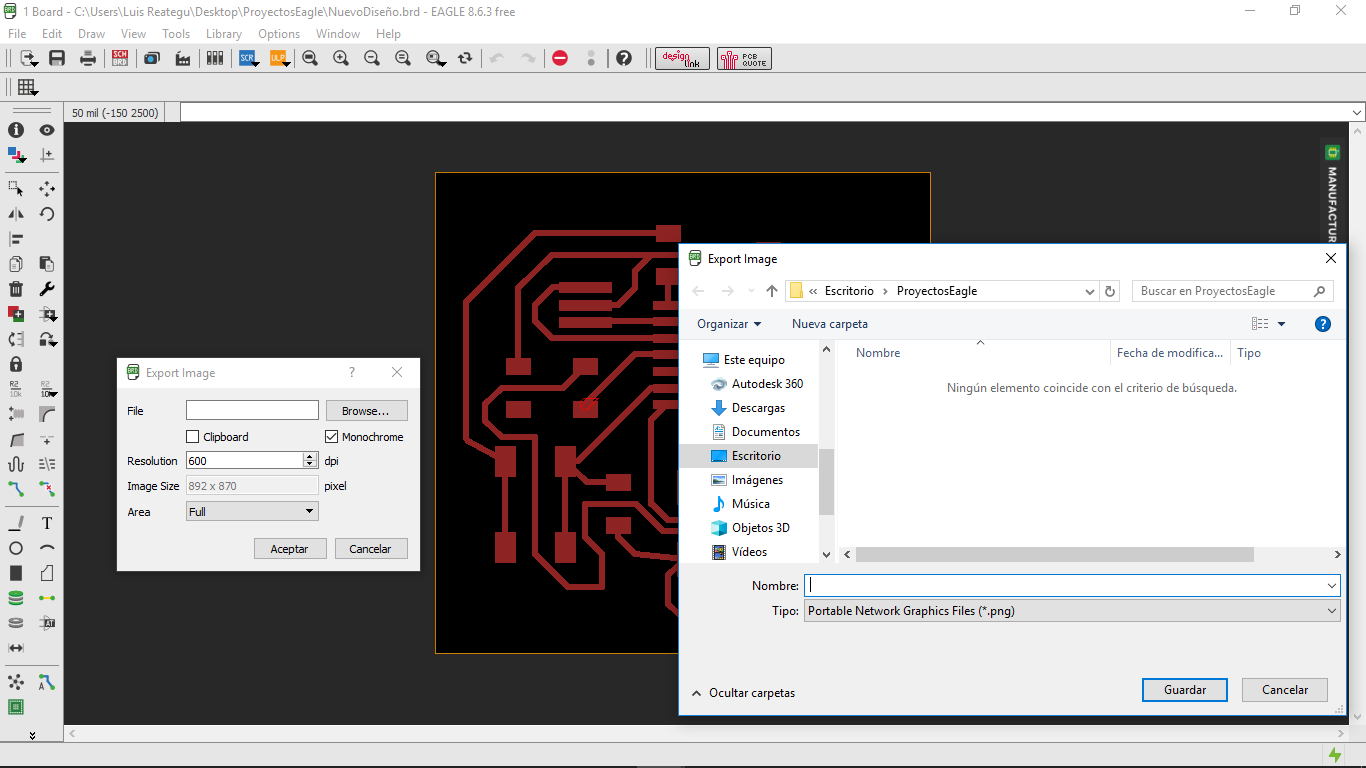Click Cancelar in the save file dialog
This screenshot has height=768, width=1366.
1285,690
